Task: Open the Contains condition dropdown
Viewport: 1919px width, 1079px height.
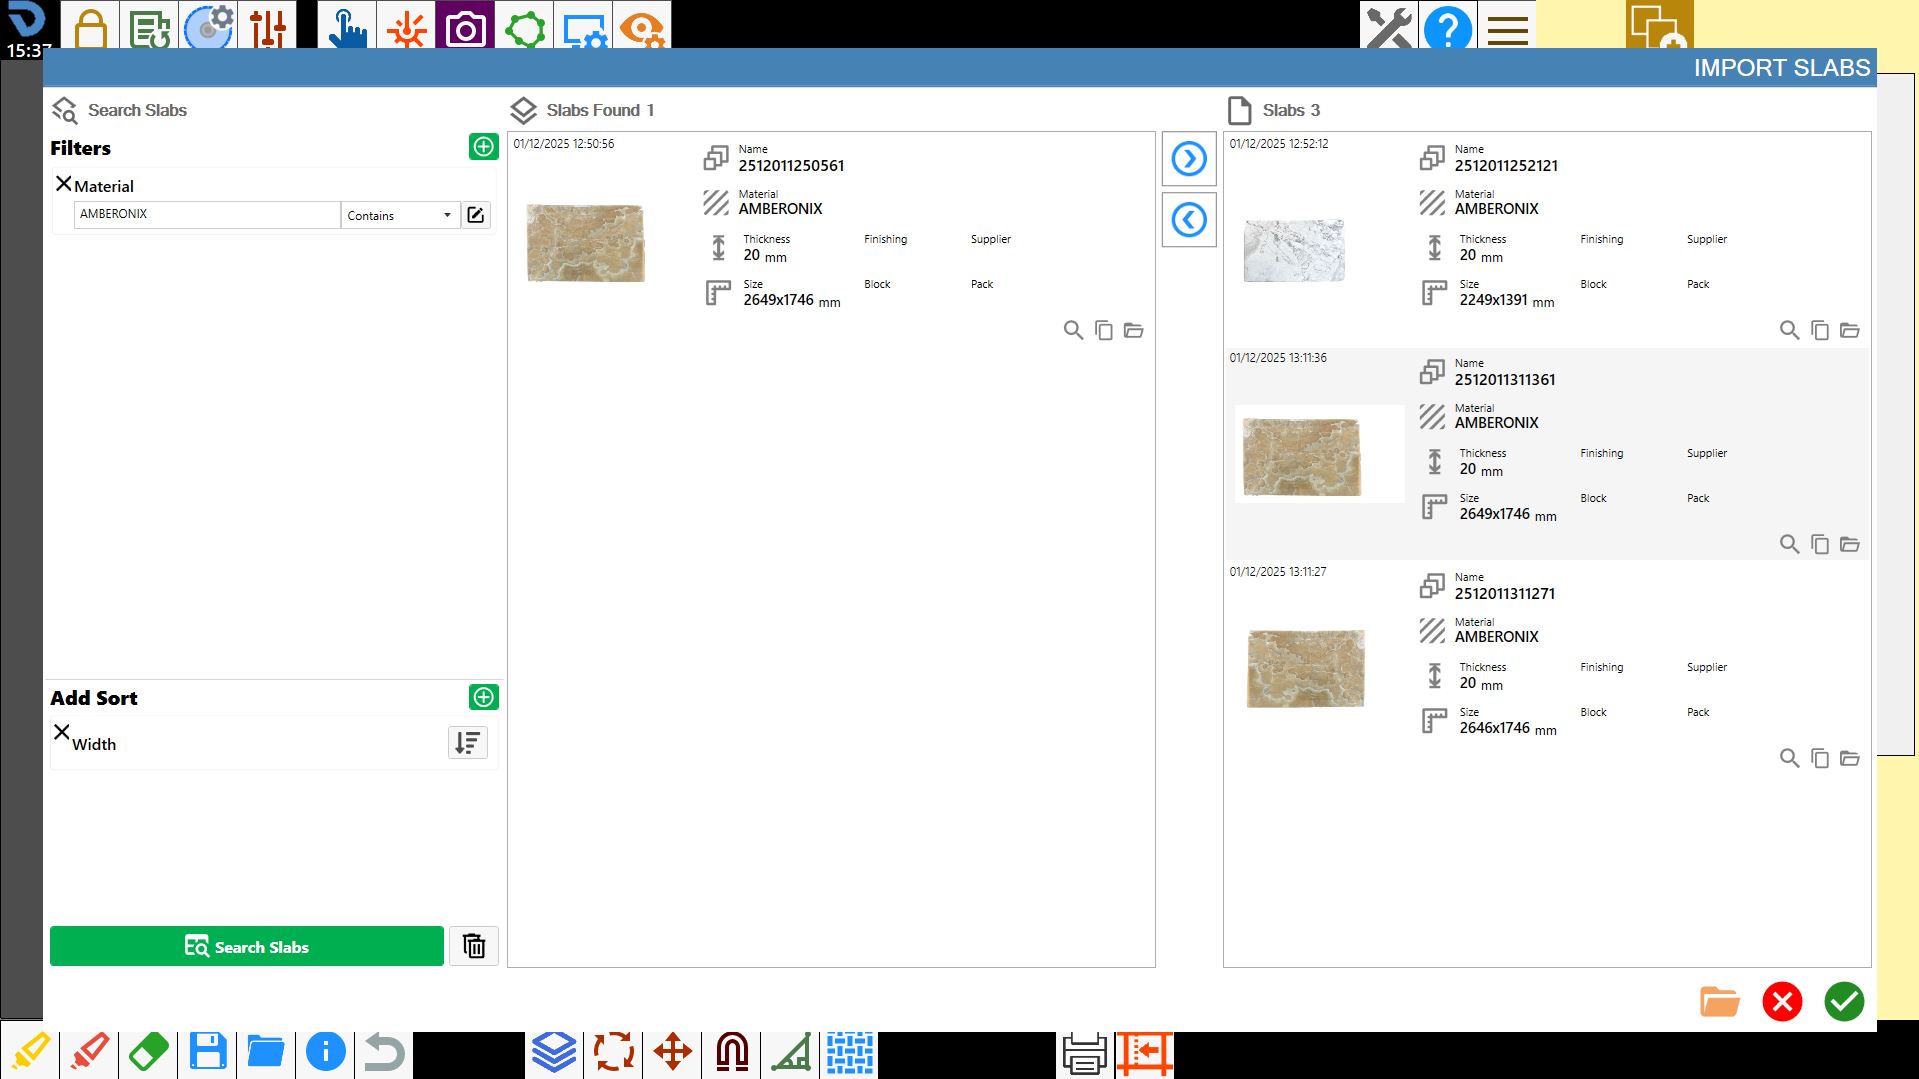Action: tap(400, 215)
